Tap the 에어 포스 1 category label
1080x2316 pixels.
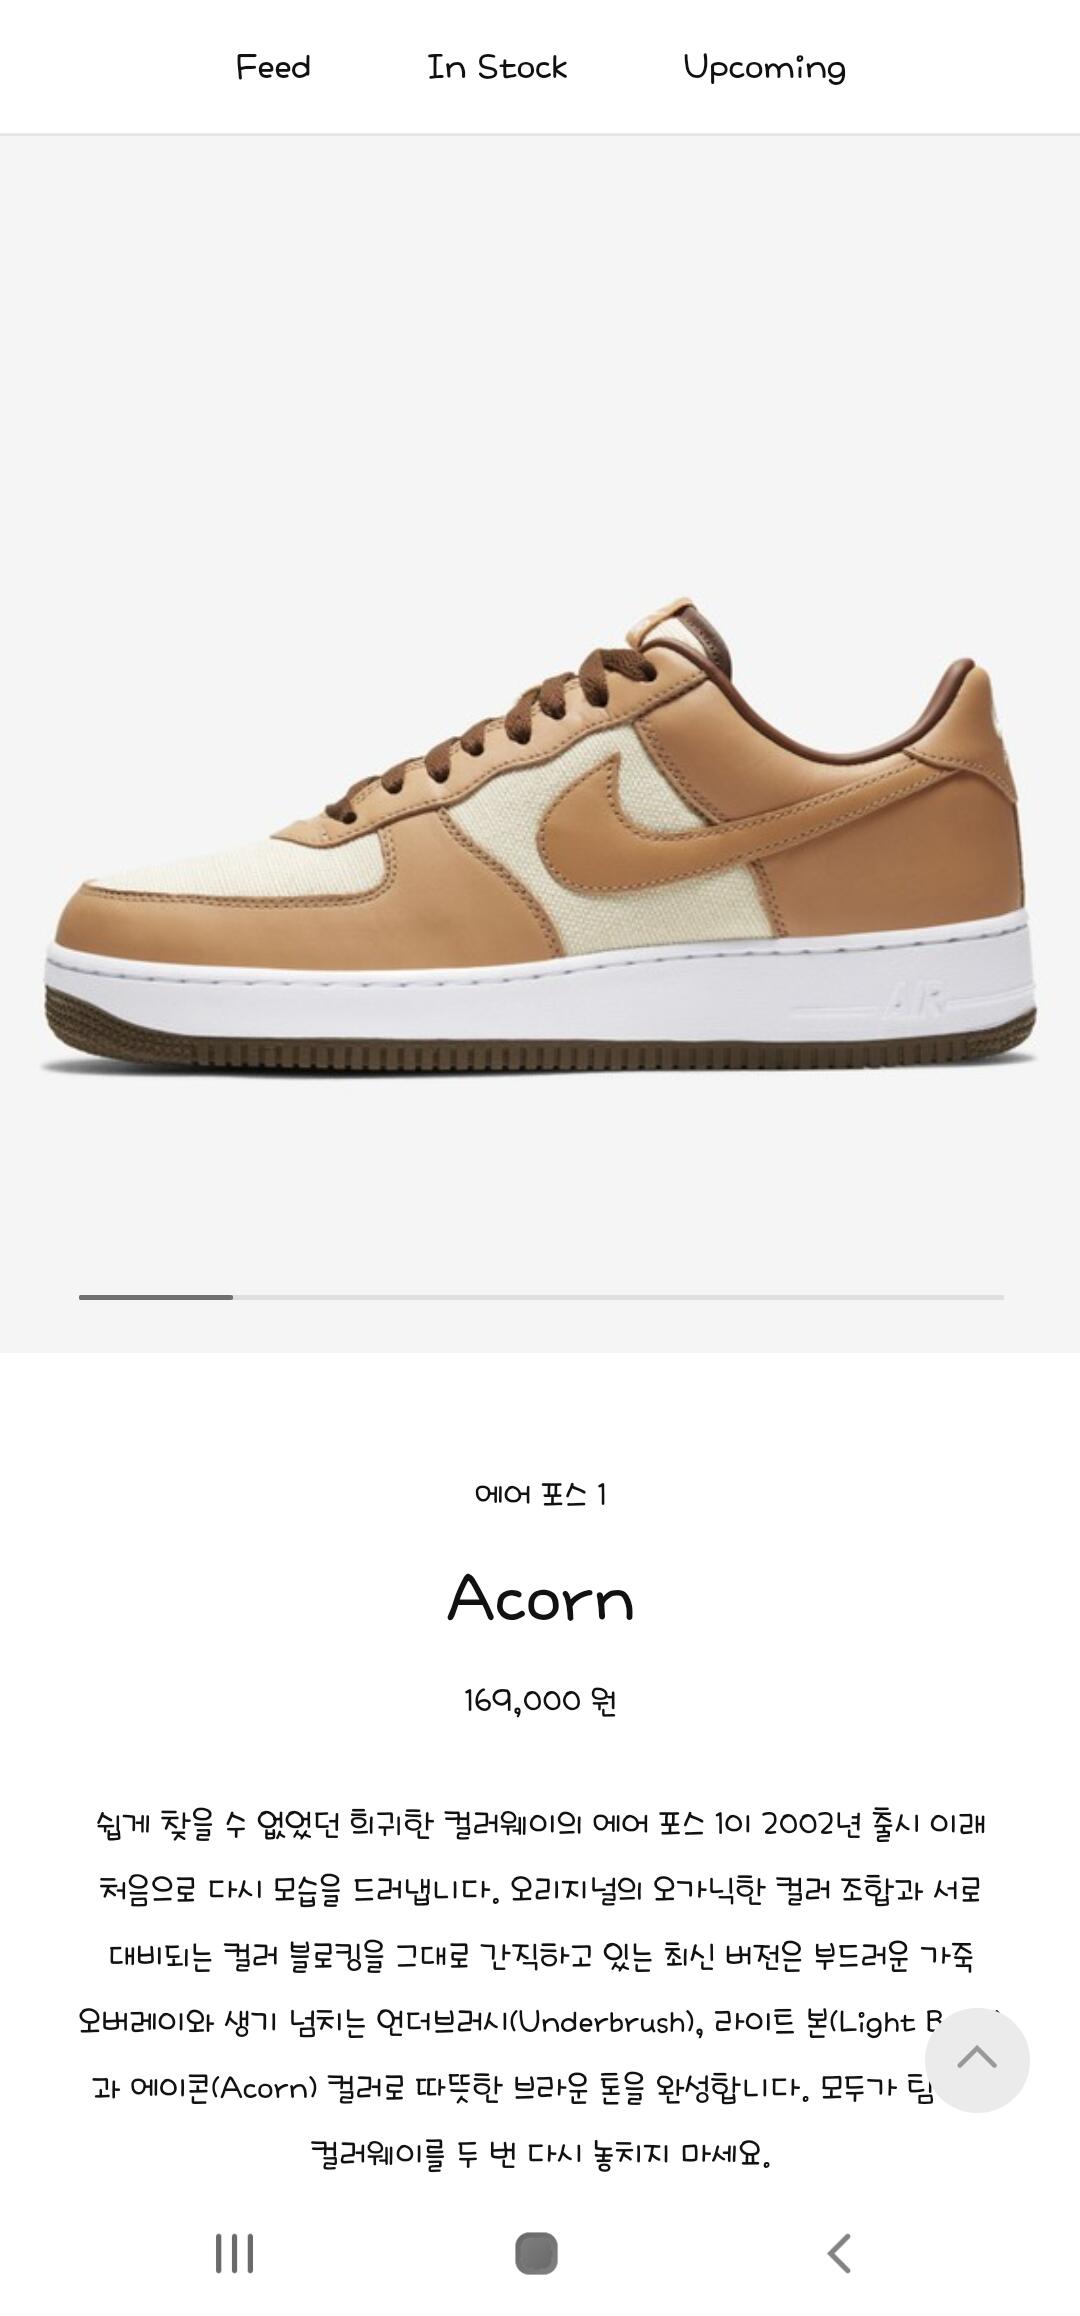click(x=540, y=1494)
